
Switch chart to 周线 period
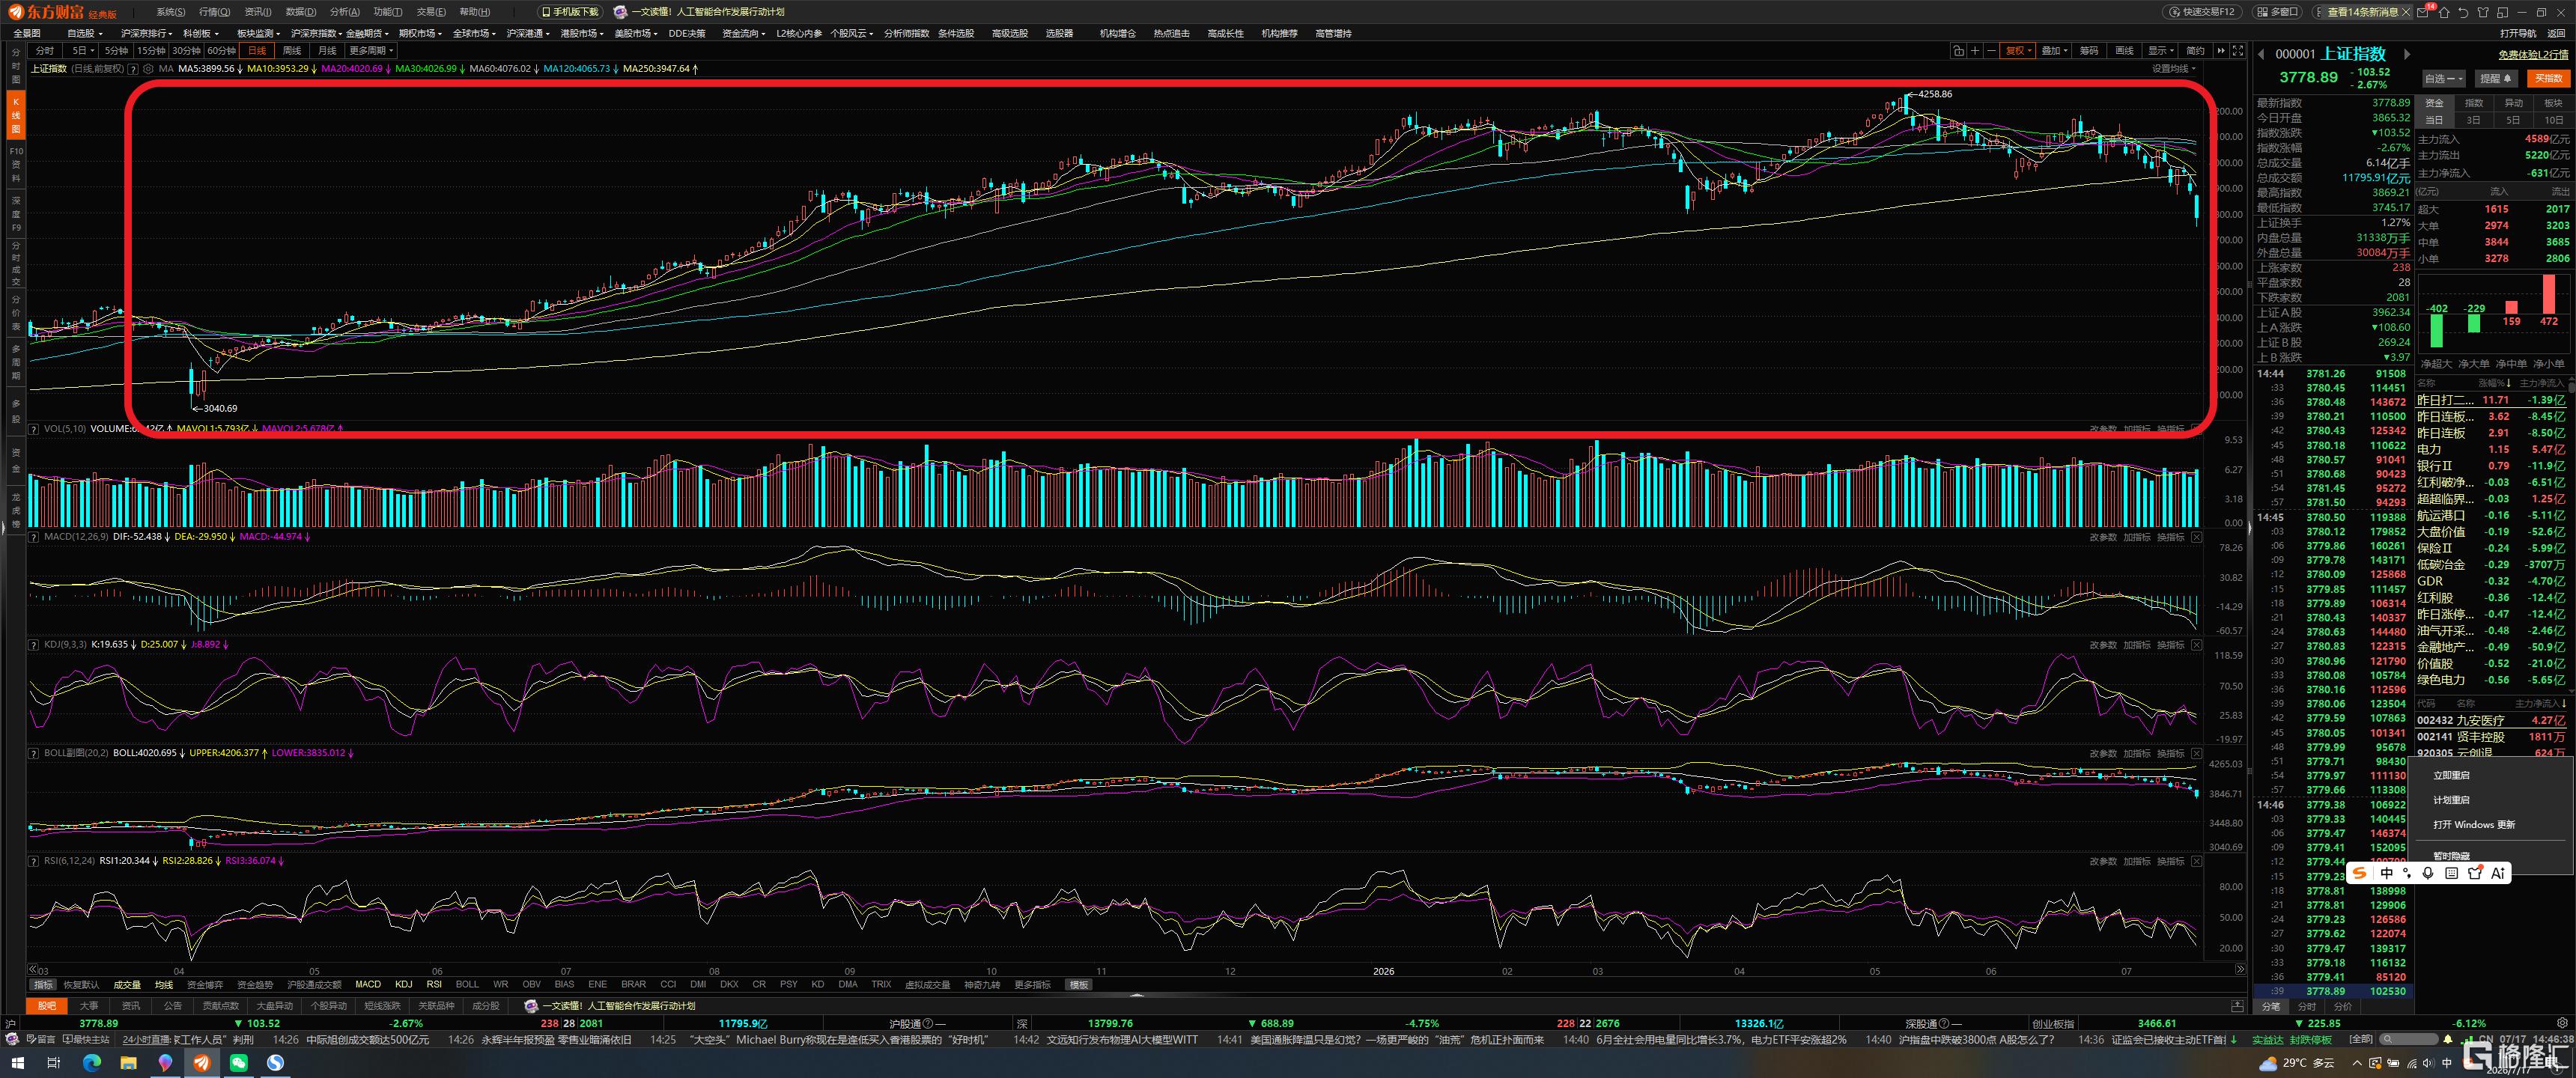coord(292,51)
